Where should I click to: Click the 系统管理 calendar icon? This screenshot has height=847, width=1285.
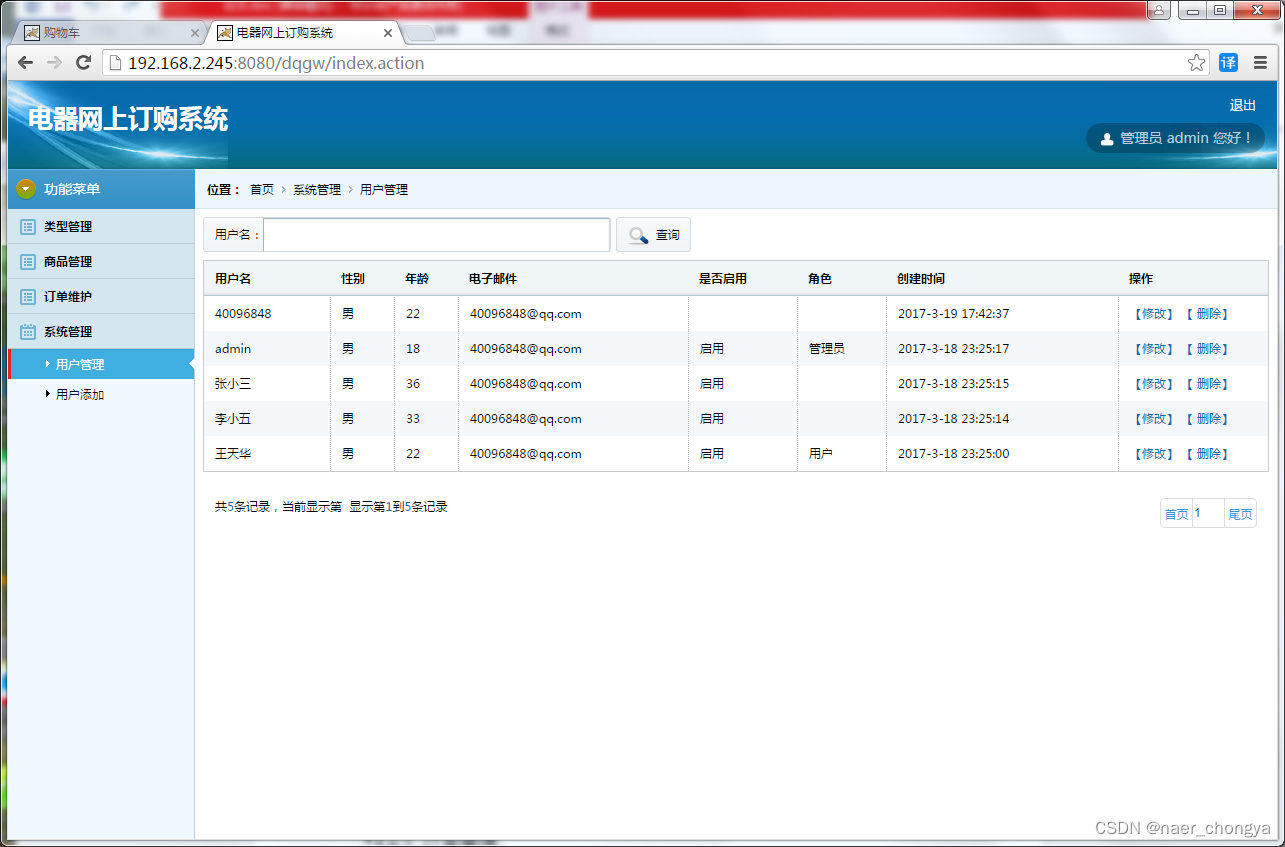tap(28, 332)
